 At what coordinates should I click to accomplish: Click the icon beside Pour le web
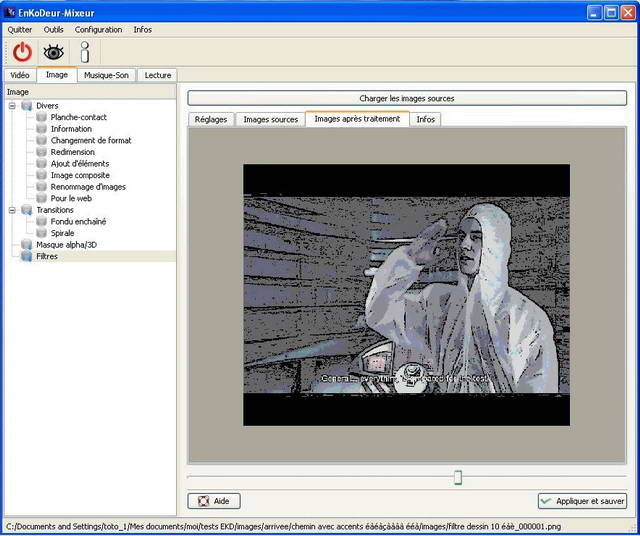[x=41, y=198]
